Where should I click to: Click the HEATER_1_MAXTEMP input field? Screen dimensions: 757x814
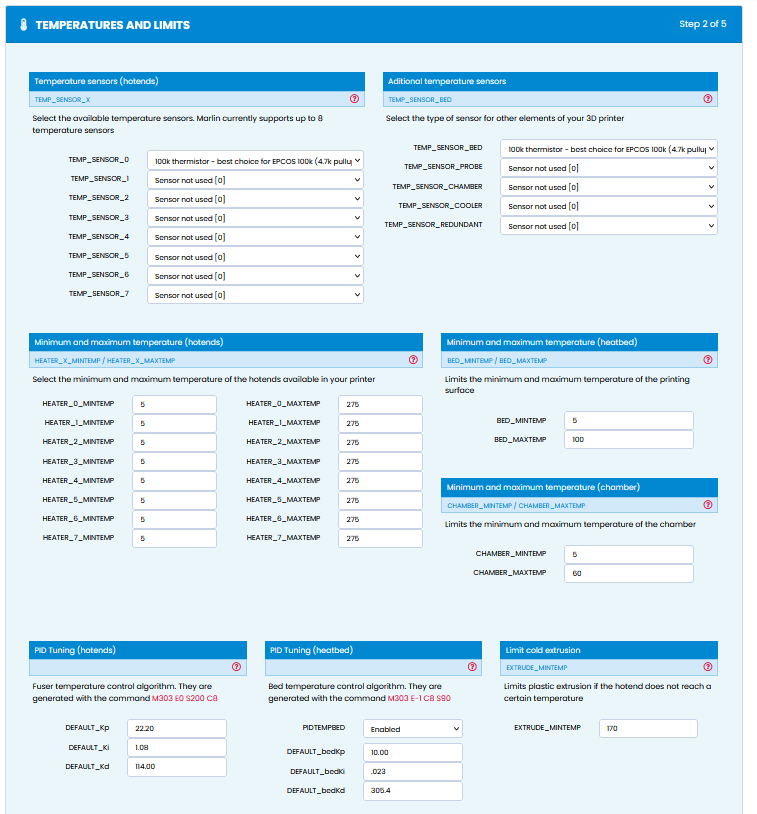[381, 423]
